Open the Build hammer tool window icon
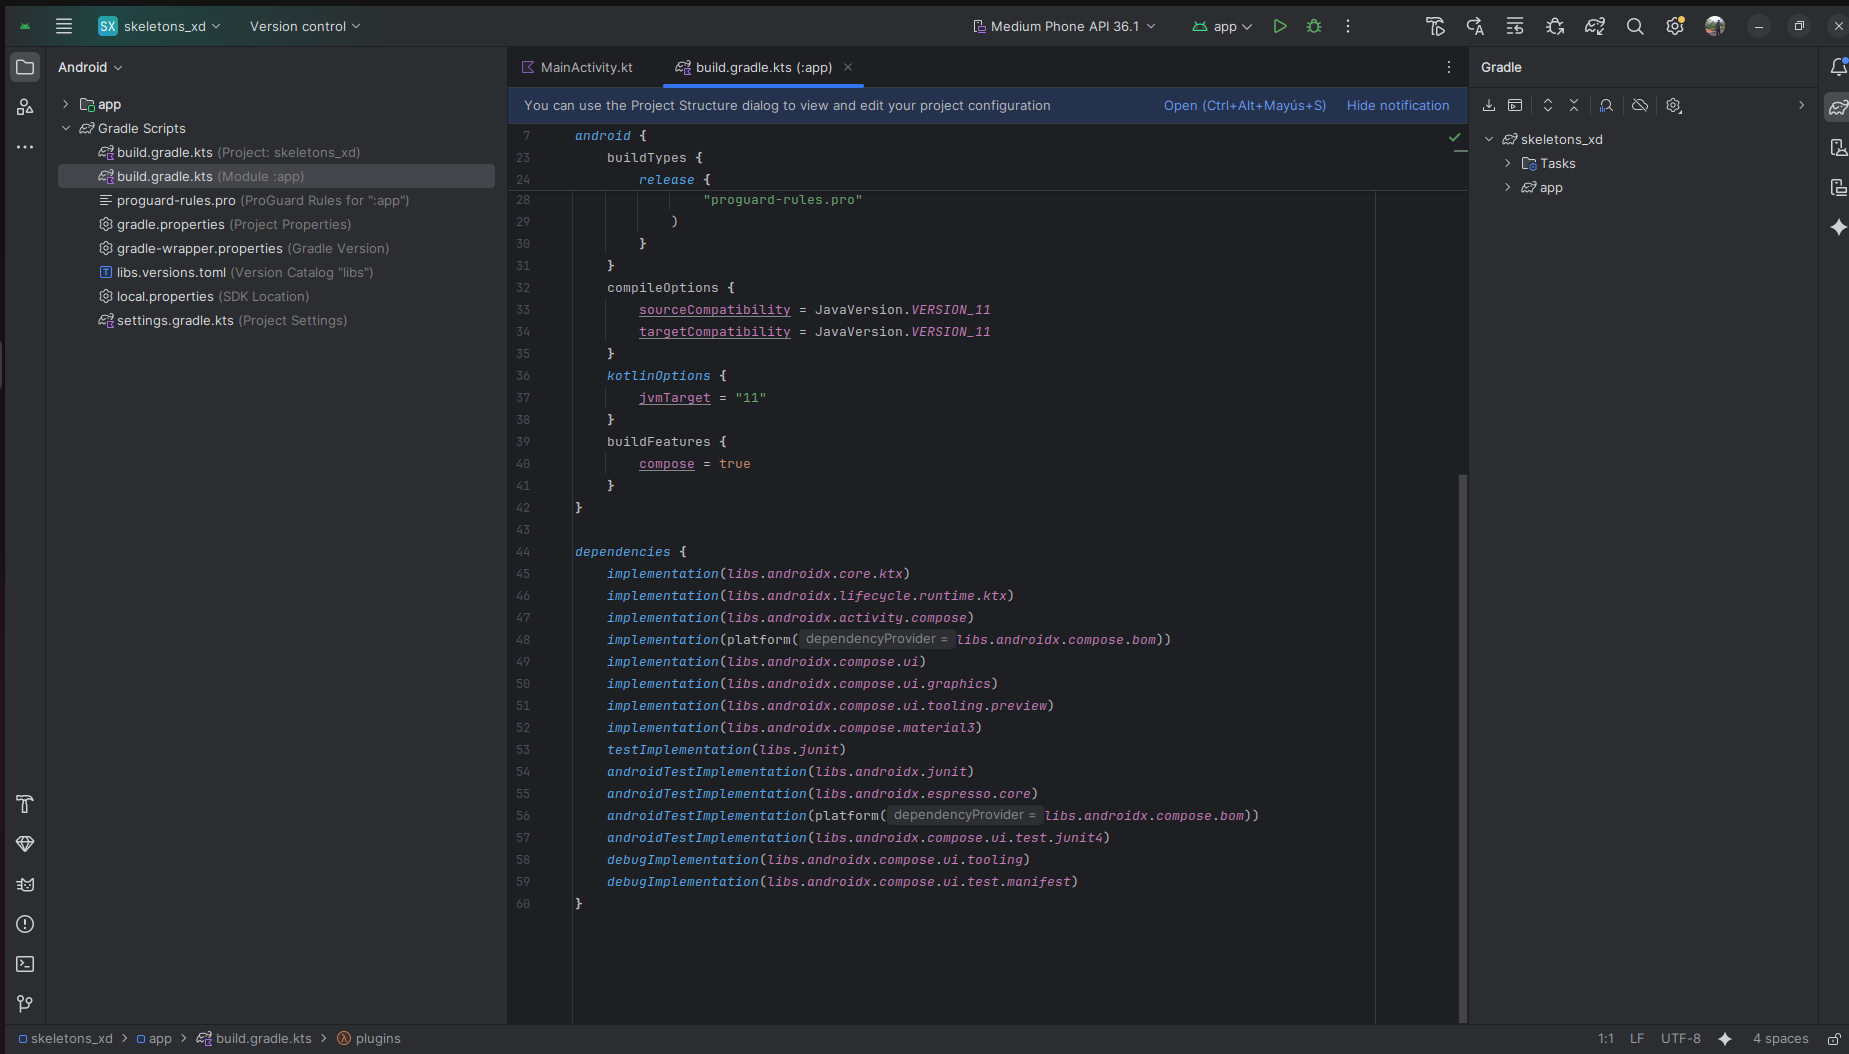The image size is (1849, 1054). [x=25, y=804]
